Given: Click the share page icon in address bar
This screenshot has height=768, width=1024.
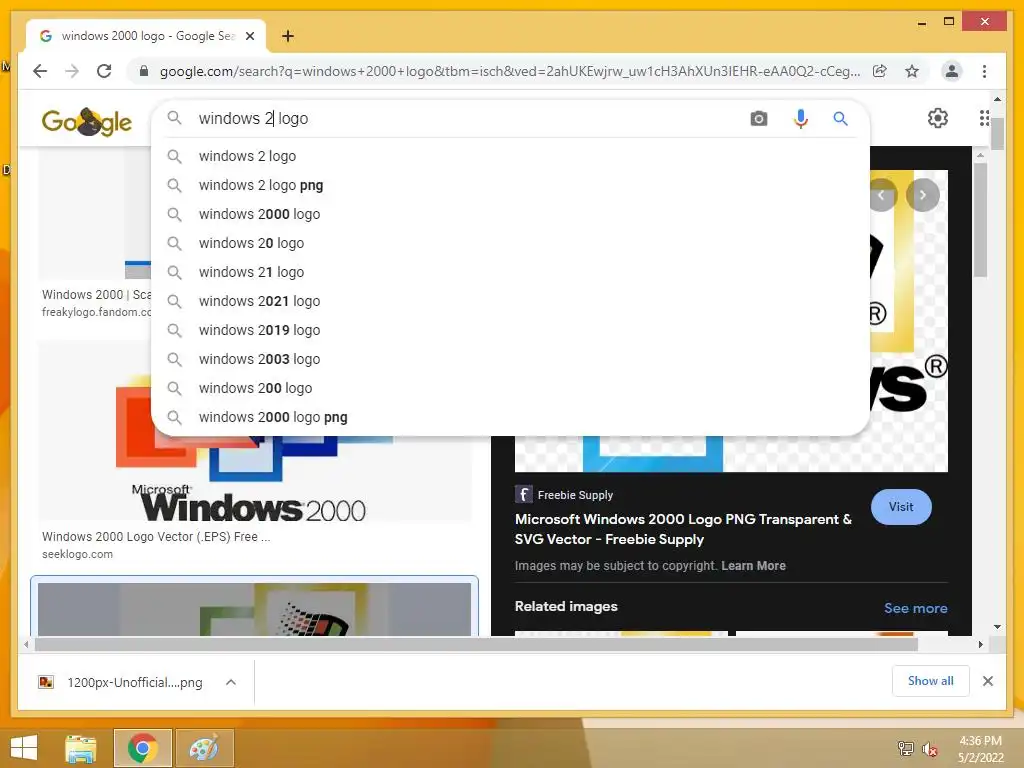Looking at the screenshot, I should (880, 71).
